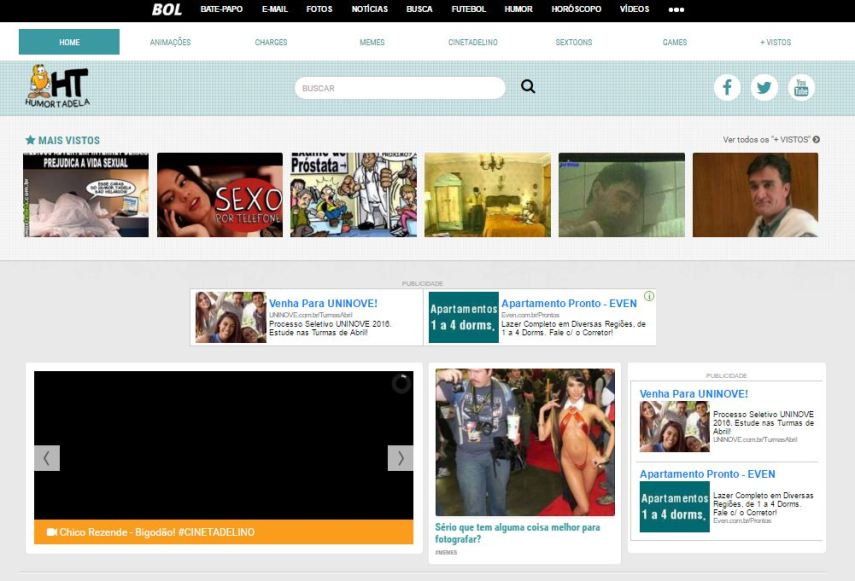
Task: Select the Games tab
Action: (674, 42)
